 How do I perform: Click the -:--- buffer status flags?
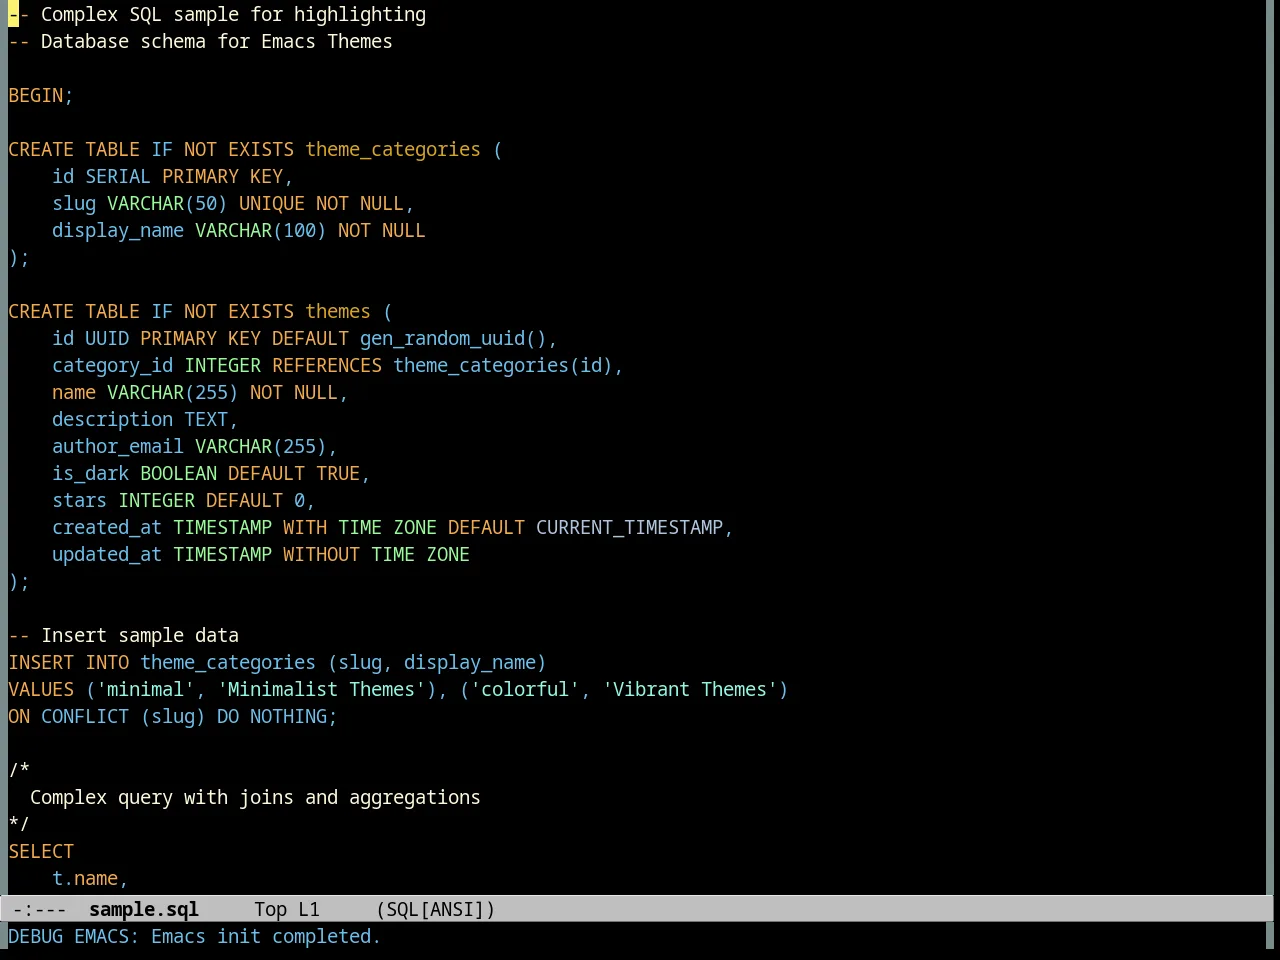(40, 909)
